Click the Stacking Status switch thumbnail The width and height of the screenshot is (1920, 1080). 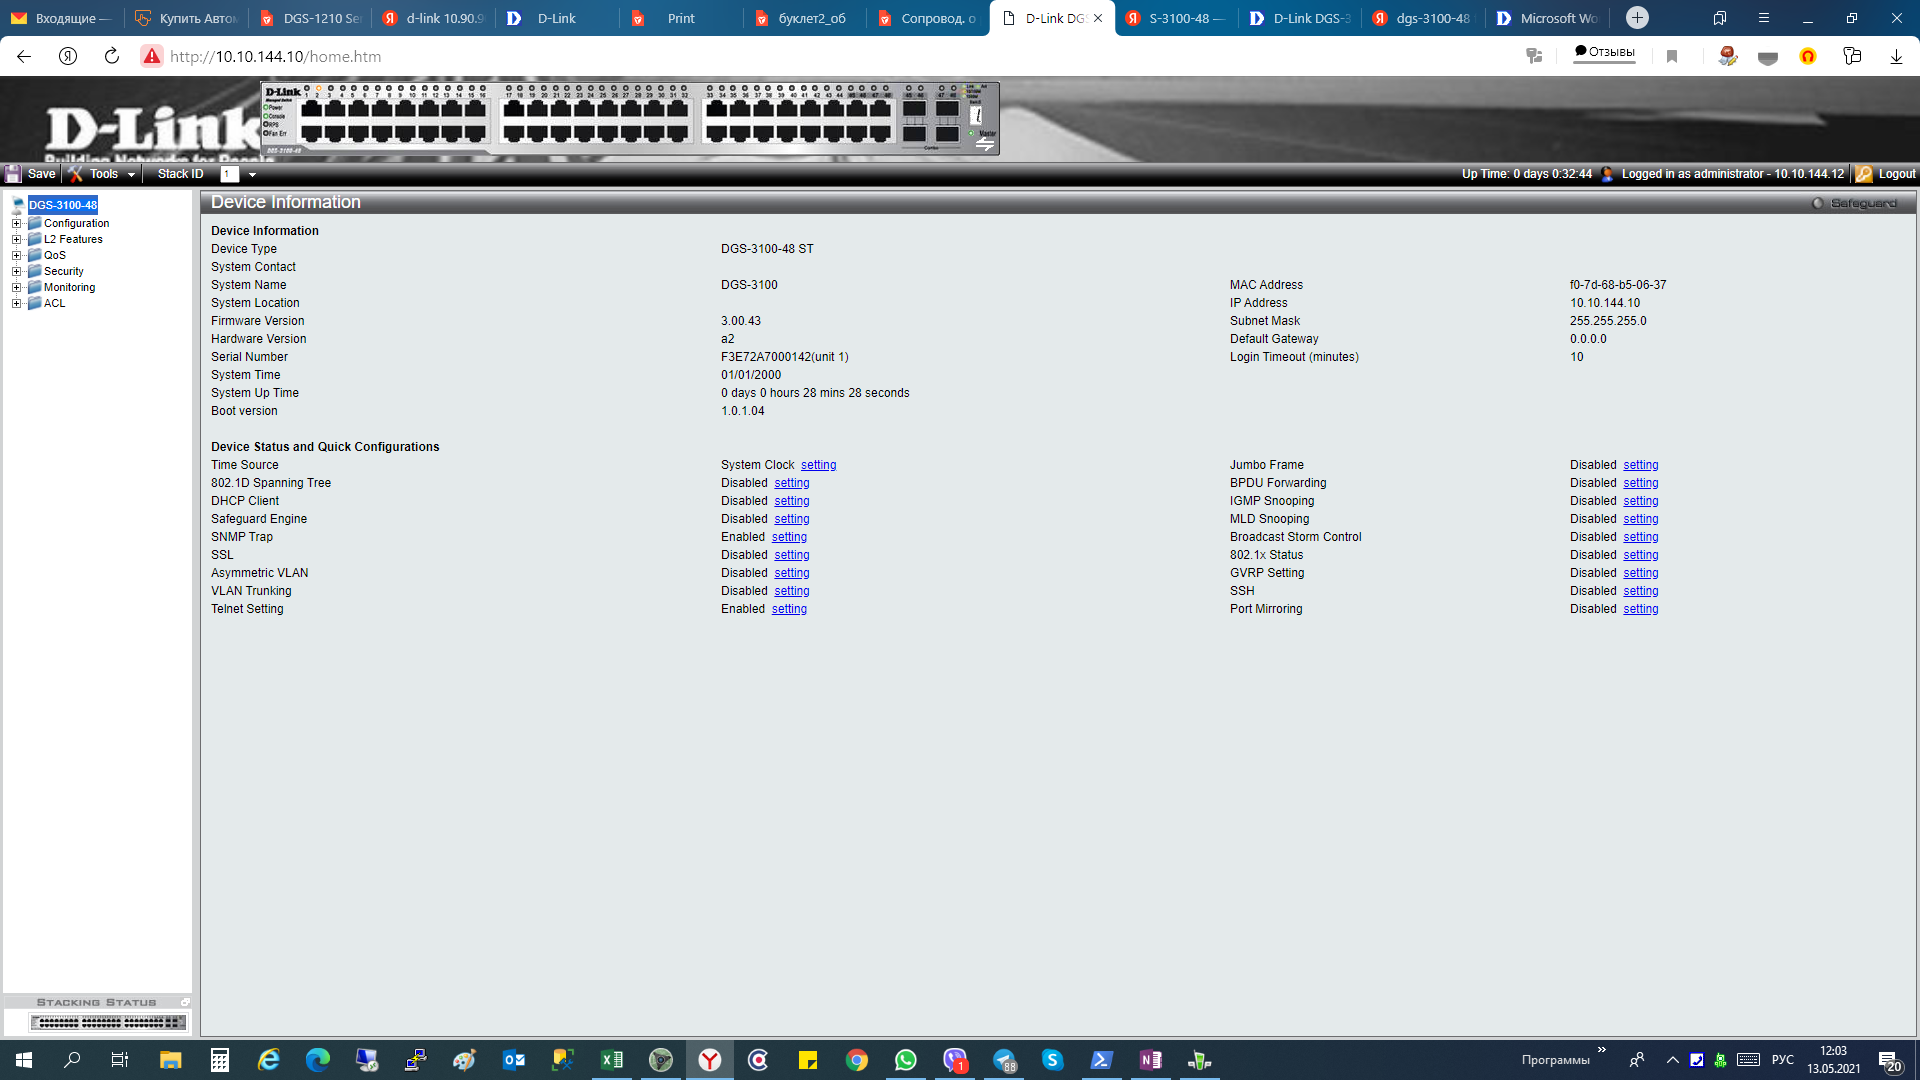[x=108, y=1022]
